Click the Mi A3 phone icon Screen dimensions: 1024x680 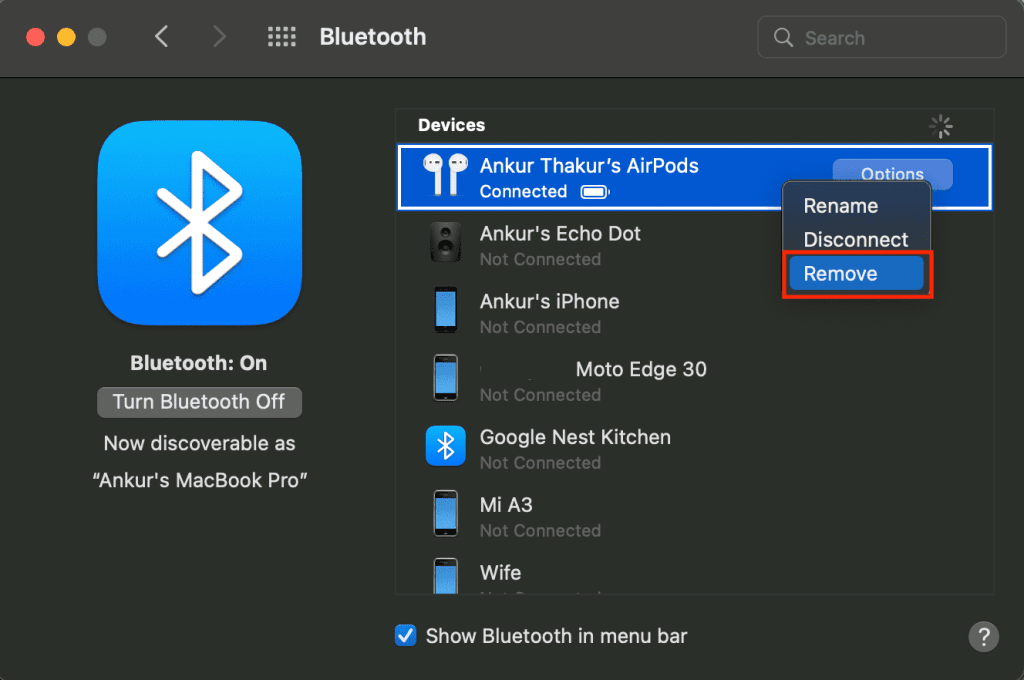click(x=445, y=514)
